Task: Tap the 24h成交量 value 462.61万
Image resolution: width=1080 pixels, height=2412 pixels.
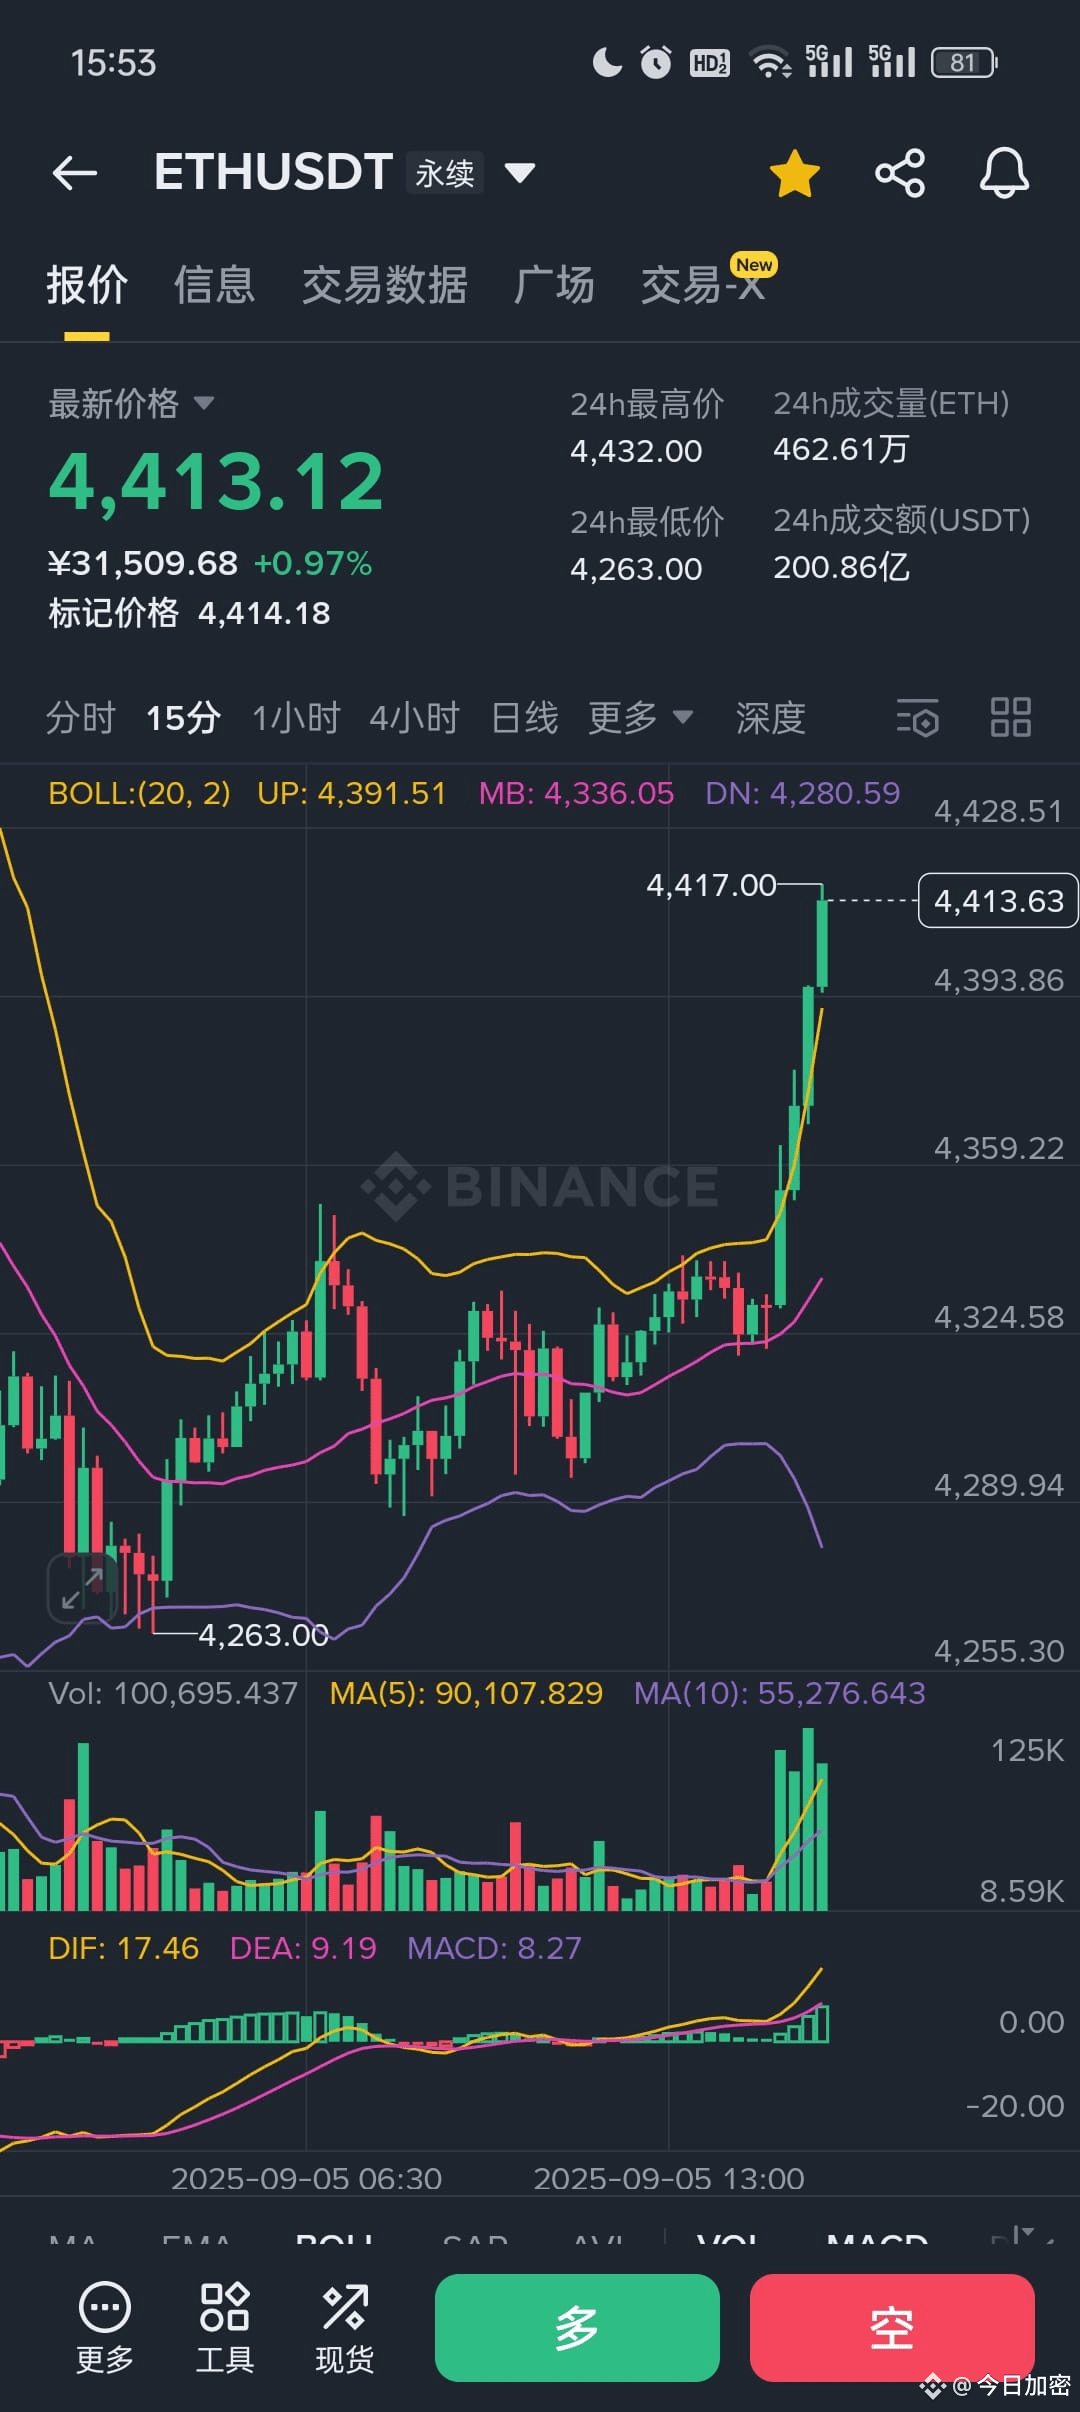Action: [x=841, y=449]
